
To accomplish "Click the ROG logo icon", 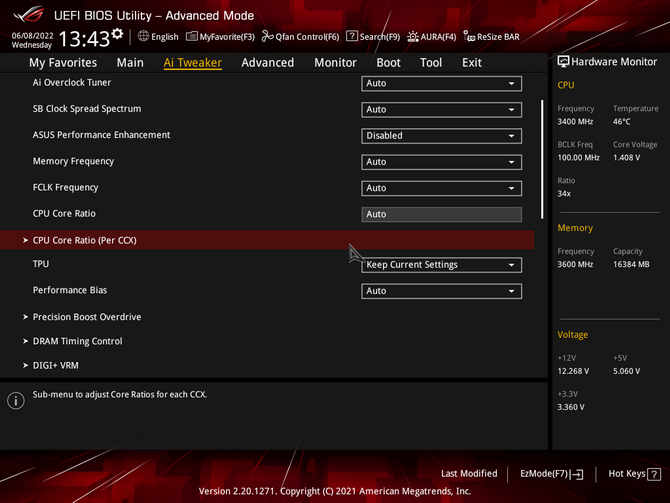I will point(29,14).
